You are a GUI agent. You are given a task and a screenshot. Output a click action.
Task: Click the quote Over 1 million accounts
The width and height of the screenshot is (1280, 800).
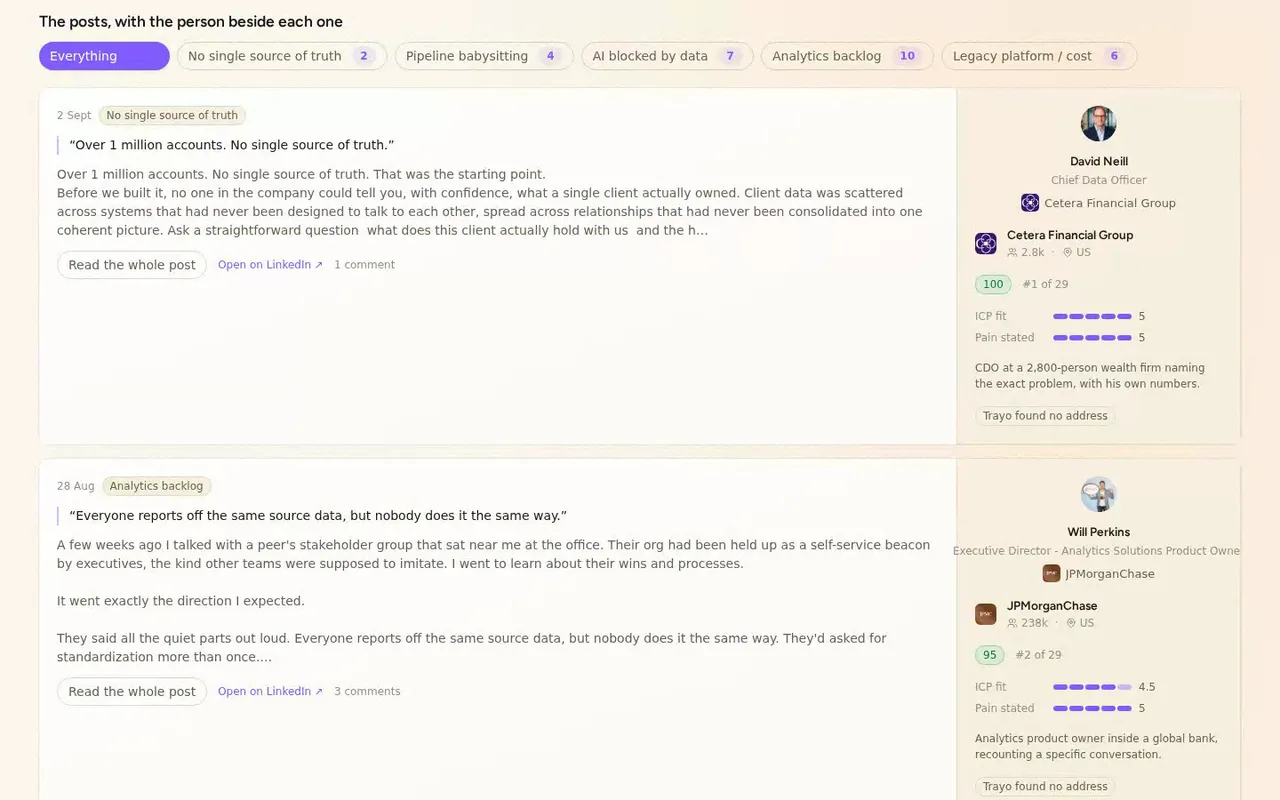point(232,145)
